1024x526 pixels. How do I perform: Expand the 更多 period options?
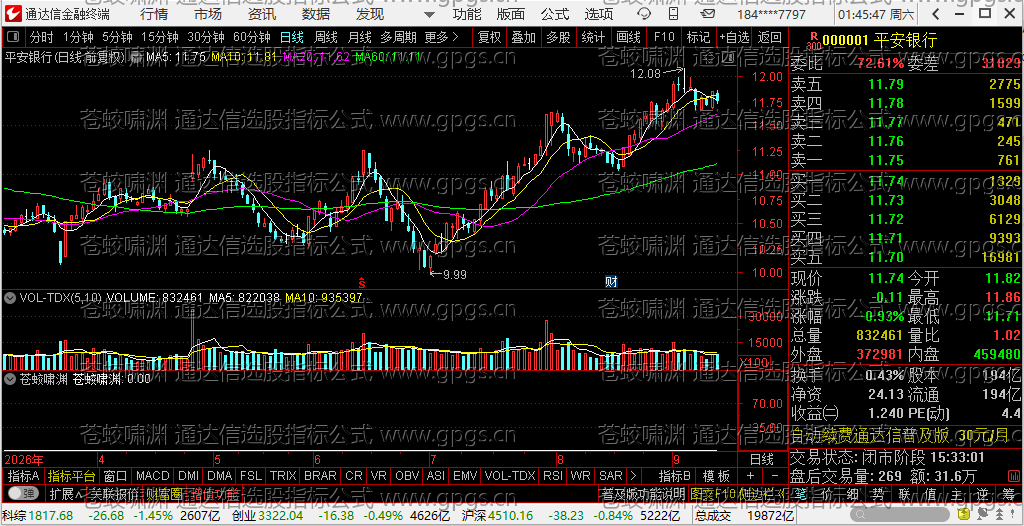[x=441, y=37]
